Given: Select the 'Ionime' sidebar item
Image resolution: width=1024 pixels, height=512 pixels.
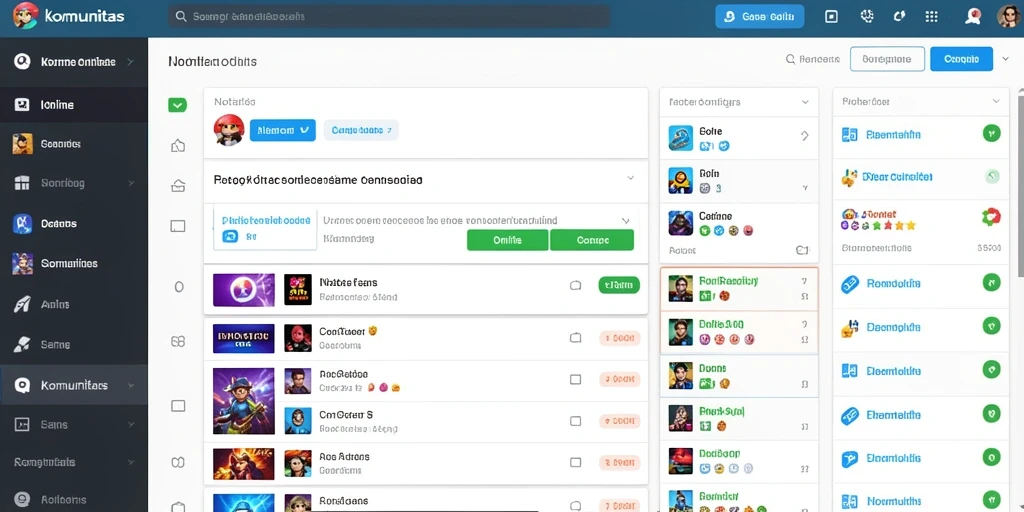Looking at the screenshot, I should click(74, 104).
